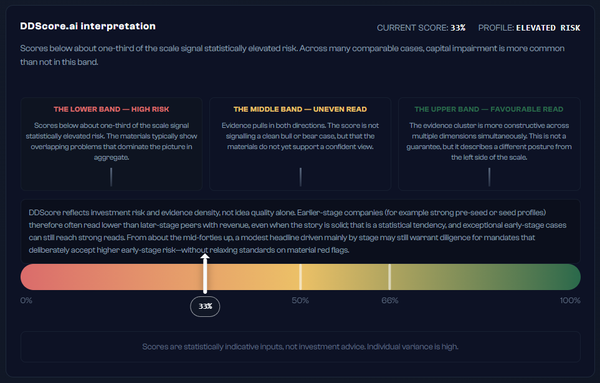Click the investment advice disclaimer box
The height and width of the screenshot is (383, 600).
tap(300, 347)
